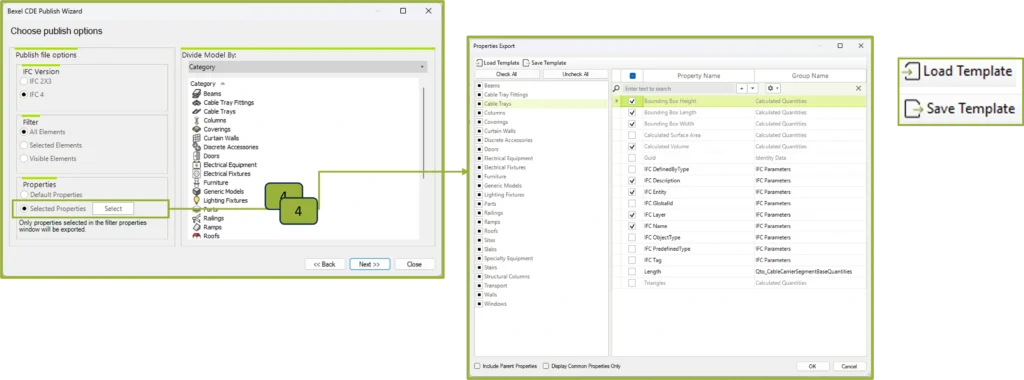Click the Ramps category icon in wizard list

click(197, 227)
